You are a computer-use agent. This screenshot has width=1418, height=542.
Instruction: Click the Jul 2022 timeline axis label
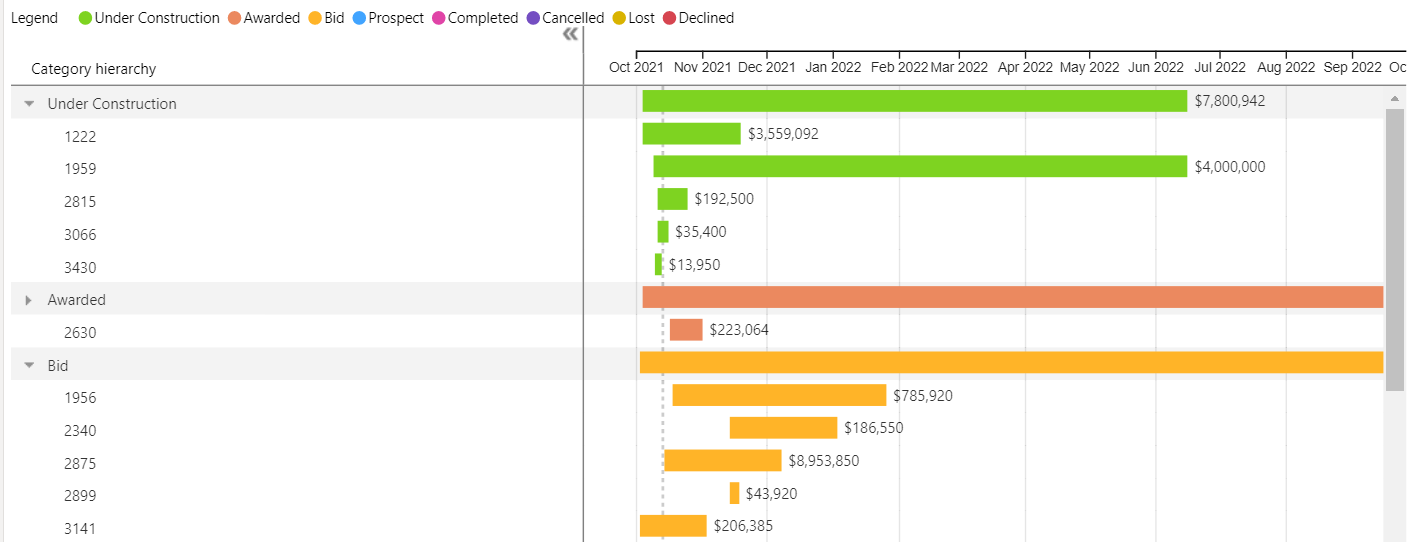coord(1220,67)
